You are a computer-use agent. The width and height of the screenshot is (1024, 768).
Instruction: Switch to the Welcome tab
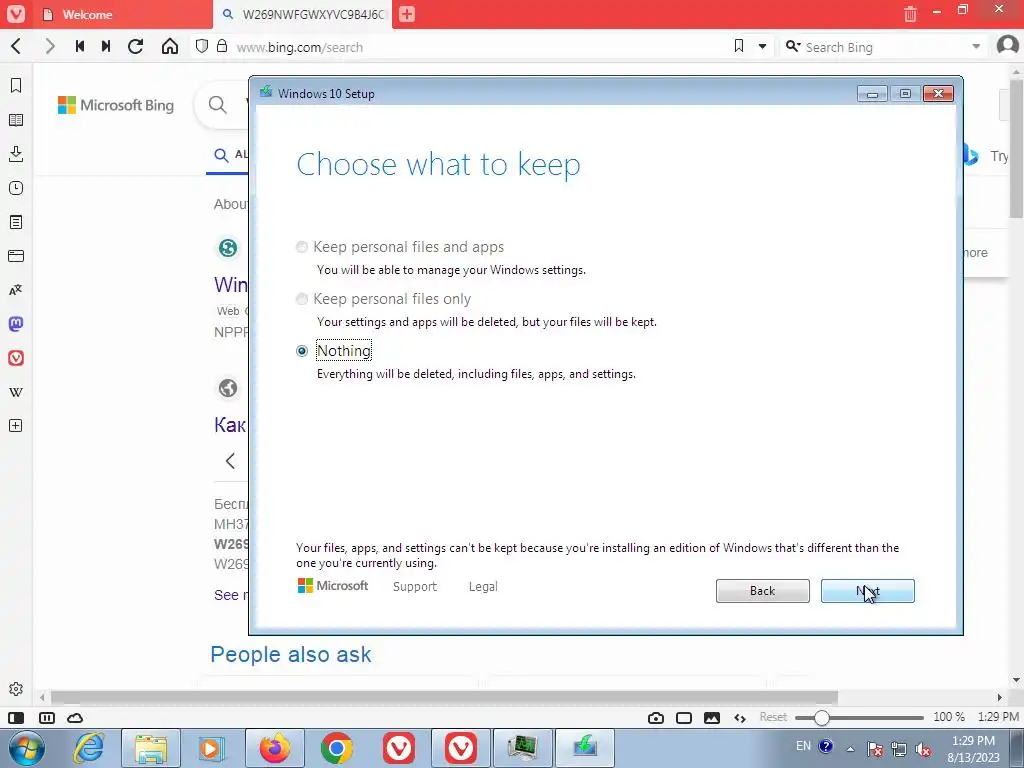[122, 14]
